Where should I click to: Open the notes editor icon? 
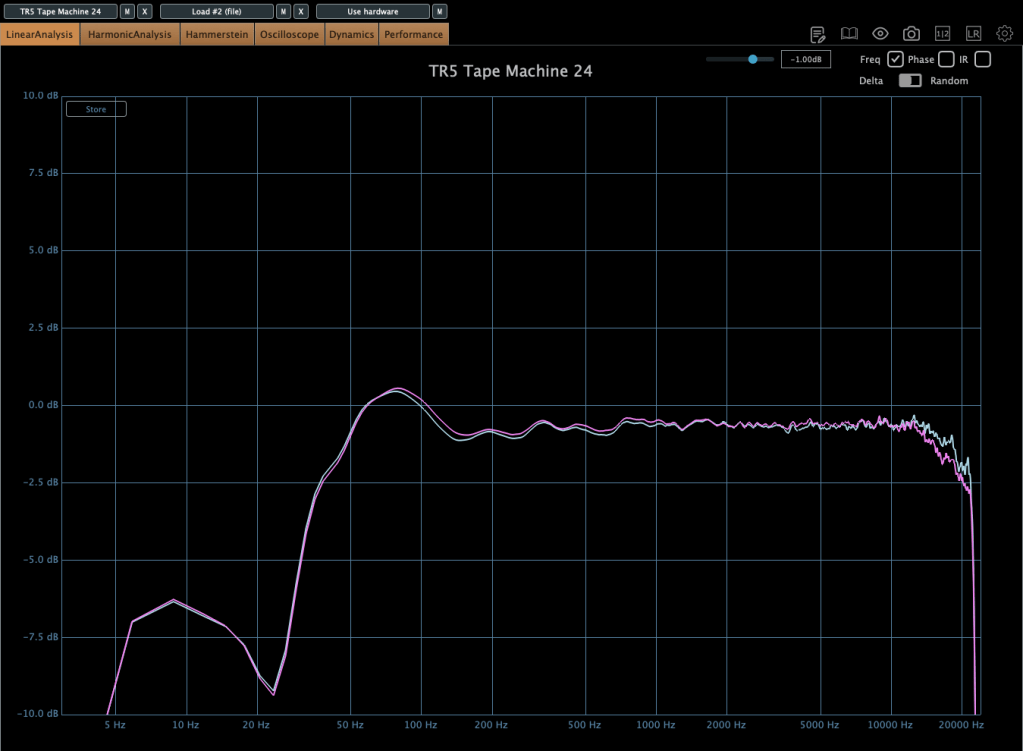click(818, 34)
